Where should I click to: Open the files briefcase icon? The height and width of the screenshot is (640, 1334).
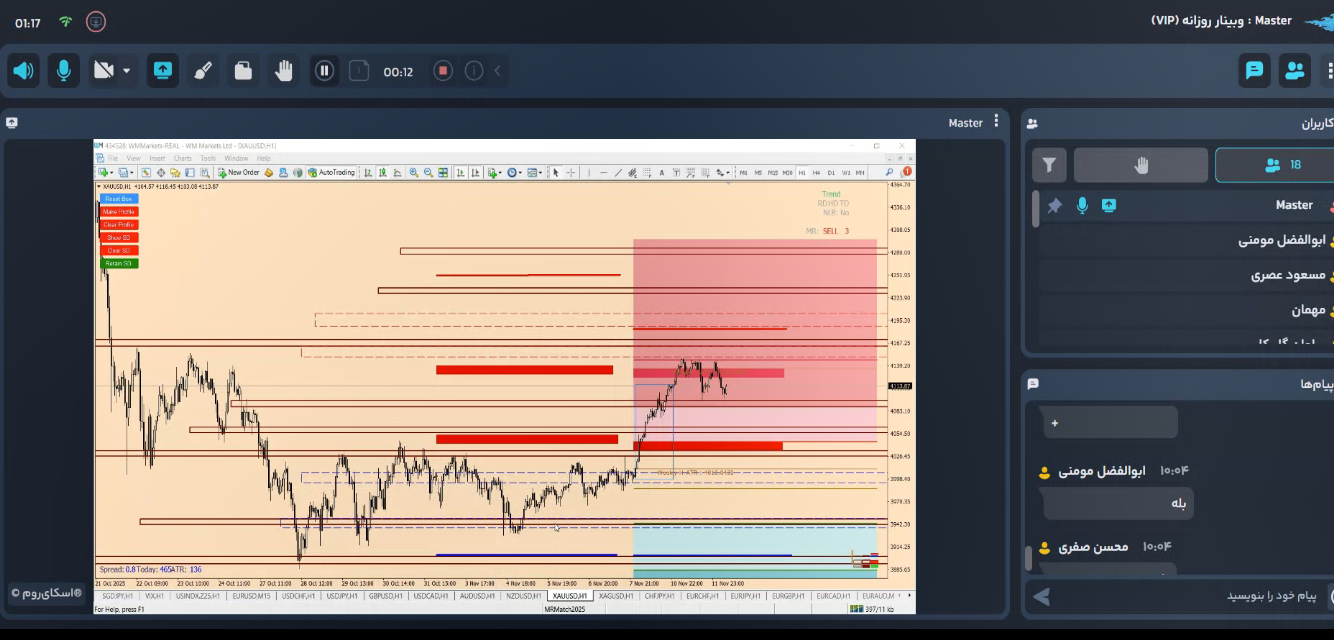click(x=243, y=71)
